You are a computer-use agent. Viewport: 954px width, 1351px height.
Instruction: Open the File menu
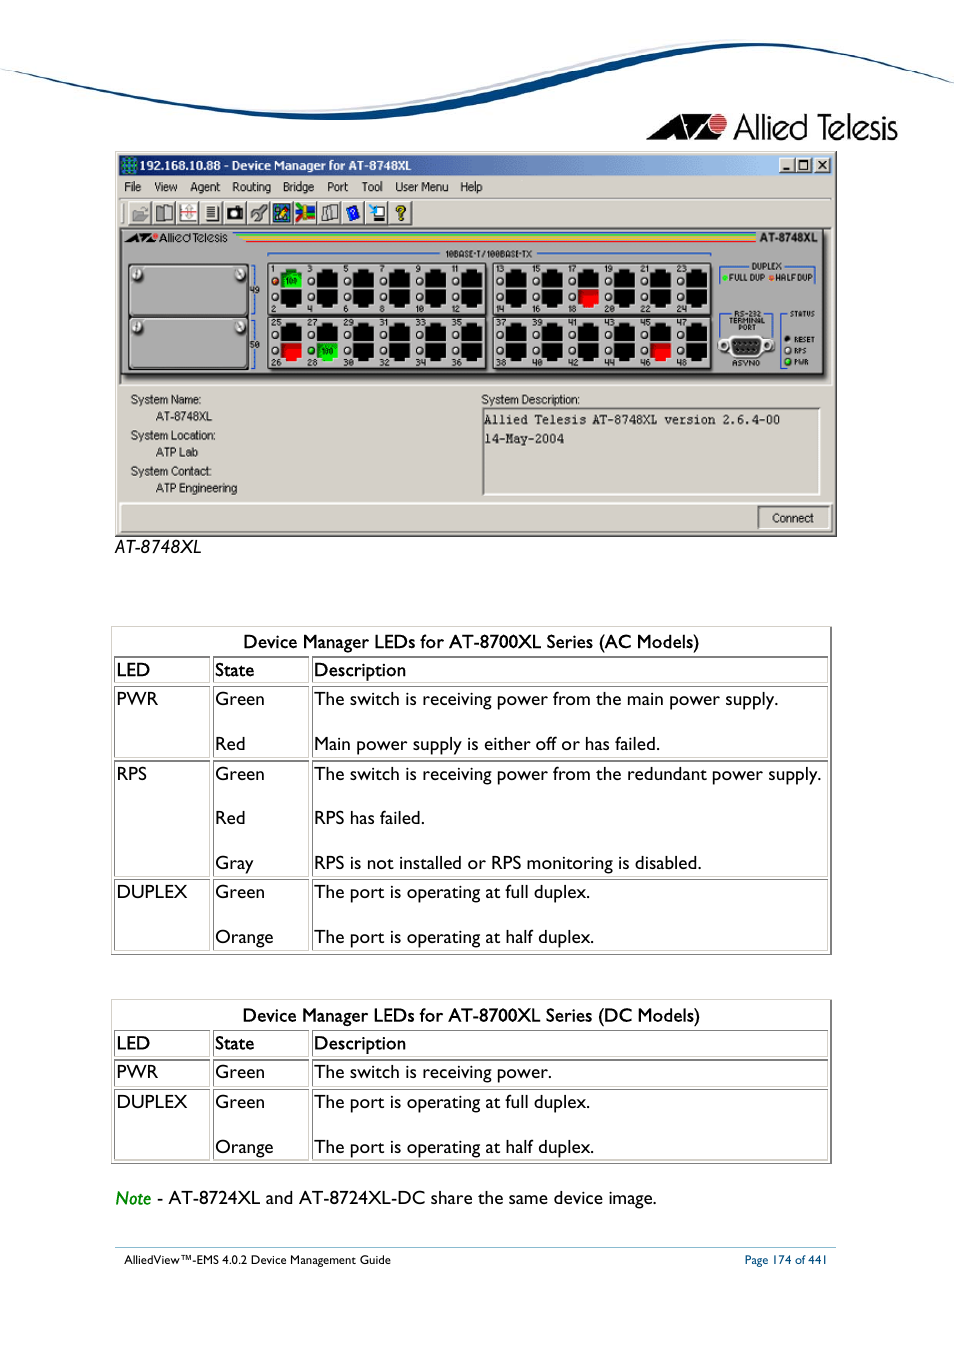(x=133, y=187)
